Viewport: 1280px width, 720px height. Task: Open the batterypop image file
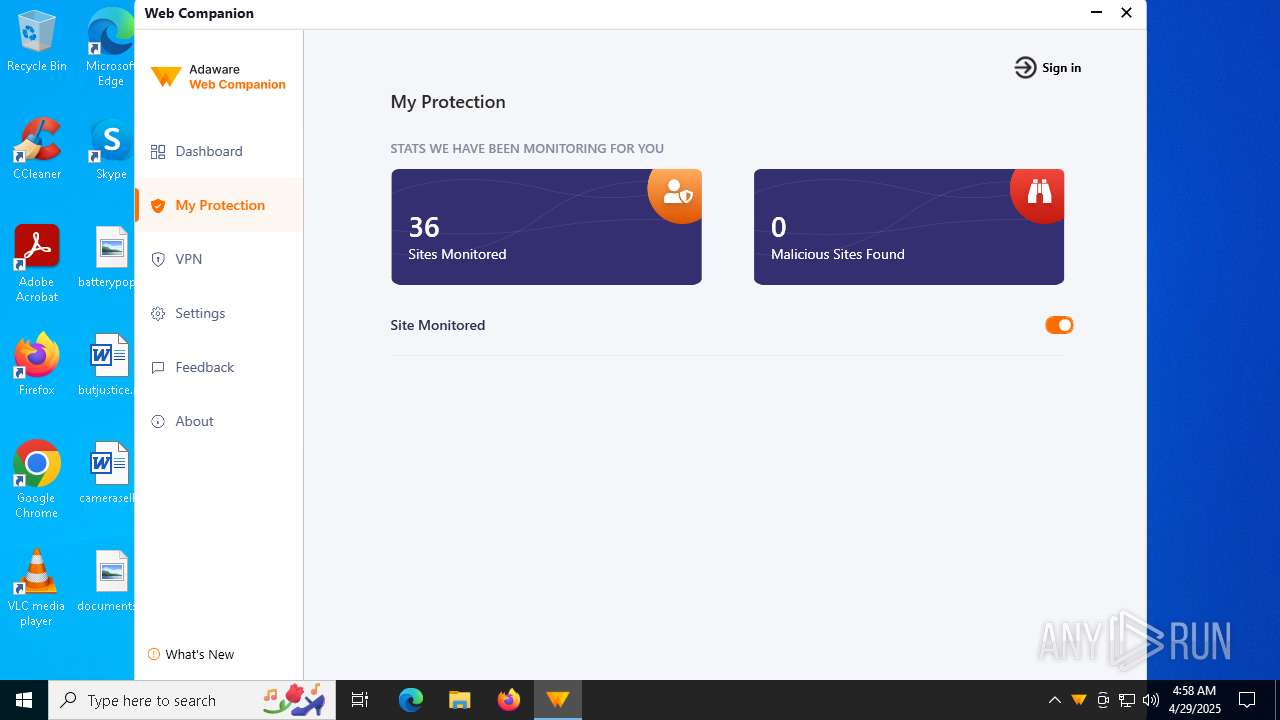108,256
